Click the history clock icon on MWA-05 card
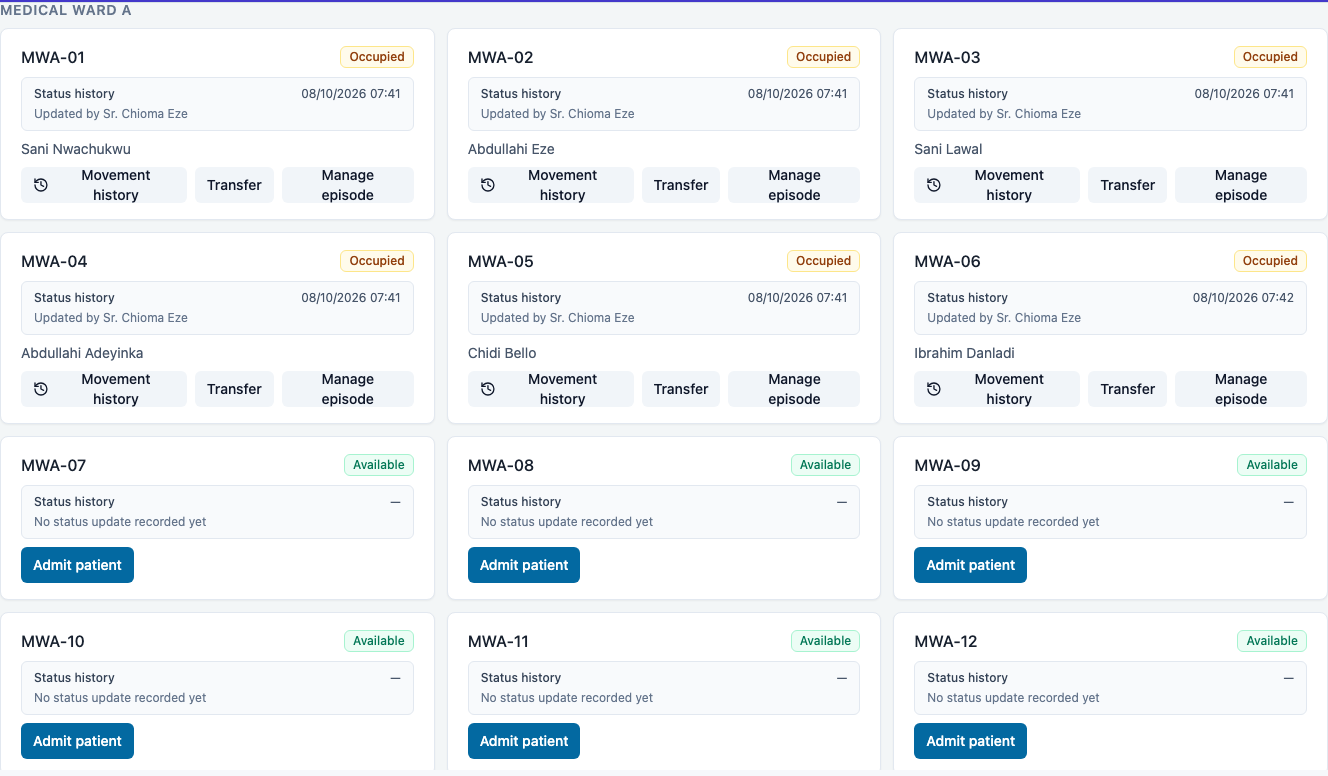This screenshot has height=776, width=1328. pos(488,389)
